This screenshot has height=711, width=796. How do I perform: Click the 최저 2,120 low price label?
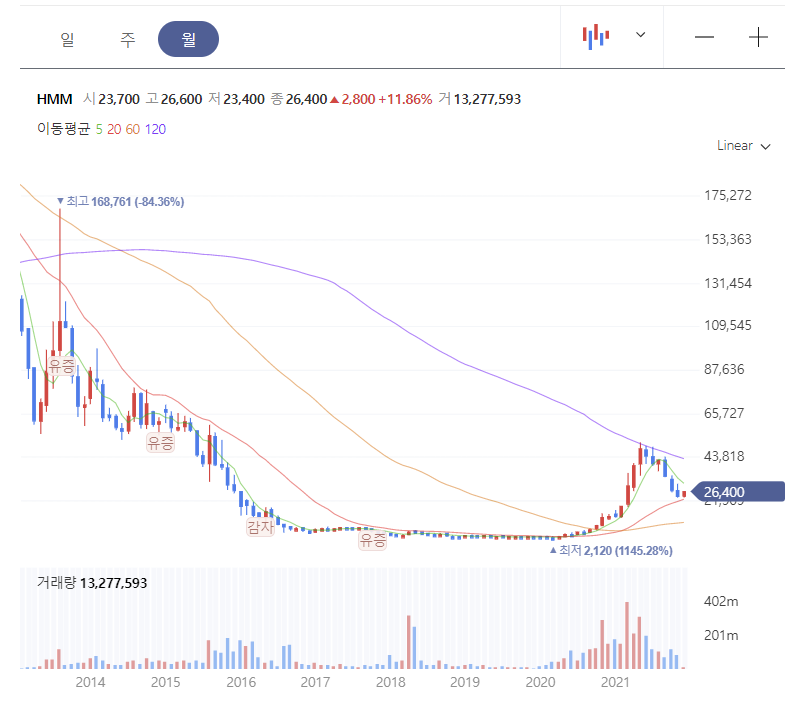coord(611,551)
